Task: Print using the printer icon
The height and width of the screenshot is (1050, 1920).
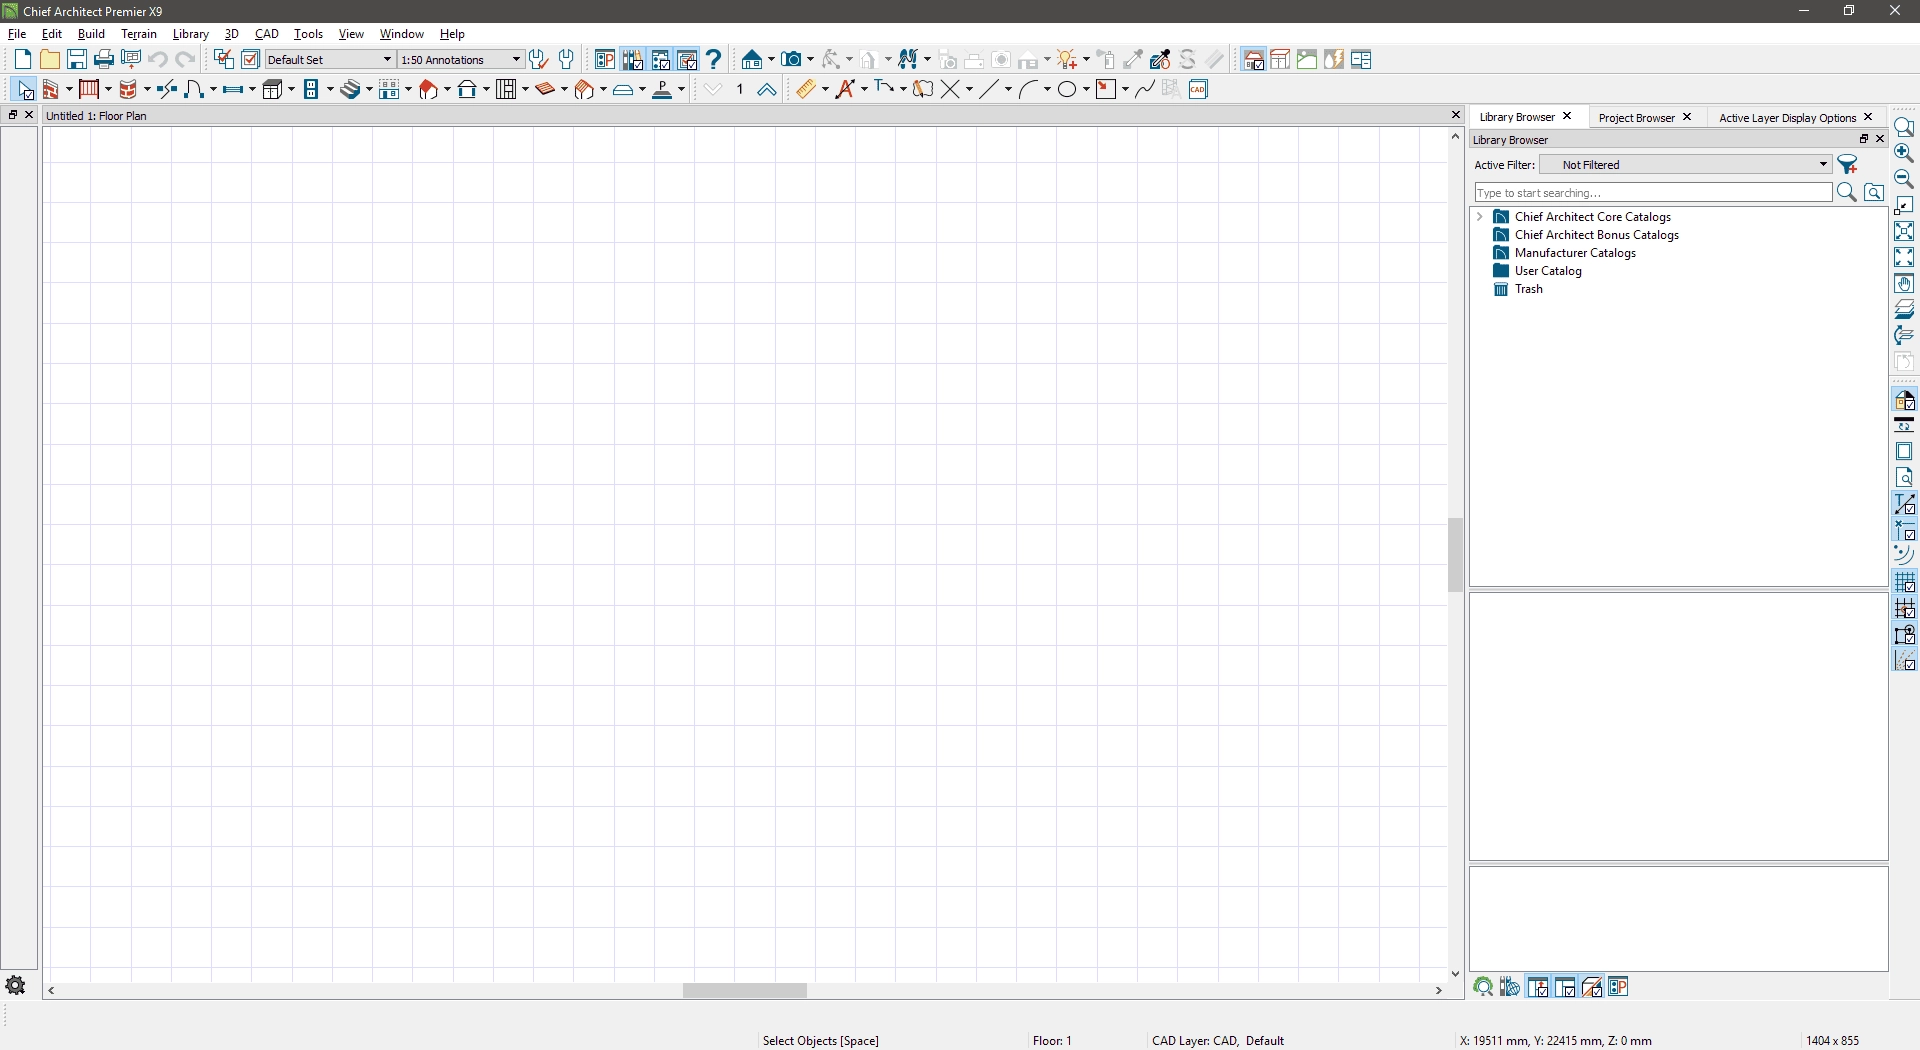Action: (x=103, y=60)
